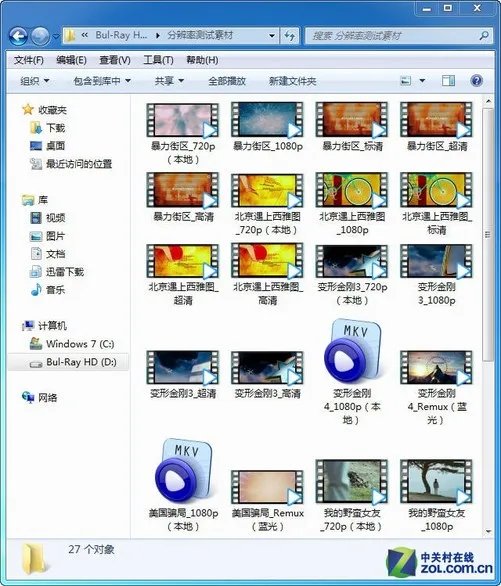Select video 暴力街区_高清
The width and height of the screenshot is (501, 586).
183,197
